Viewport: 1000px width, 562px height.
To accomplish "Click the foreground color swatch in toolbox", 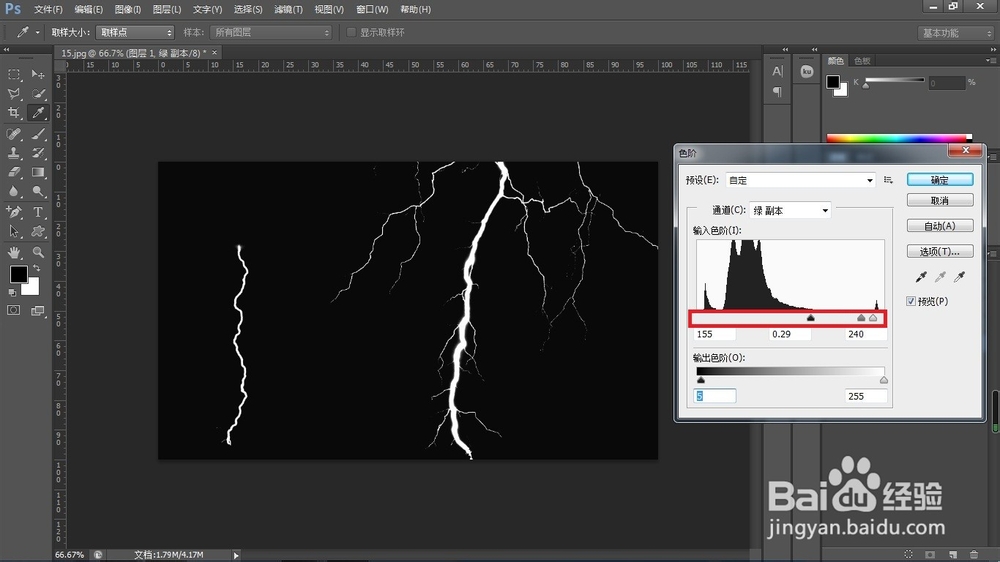I will tap(18, 274).
